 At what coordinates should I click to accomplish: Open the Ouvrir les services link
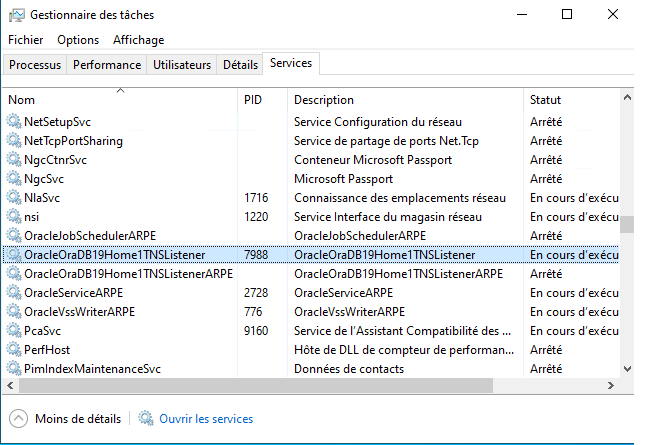tap(206, 419)
